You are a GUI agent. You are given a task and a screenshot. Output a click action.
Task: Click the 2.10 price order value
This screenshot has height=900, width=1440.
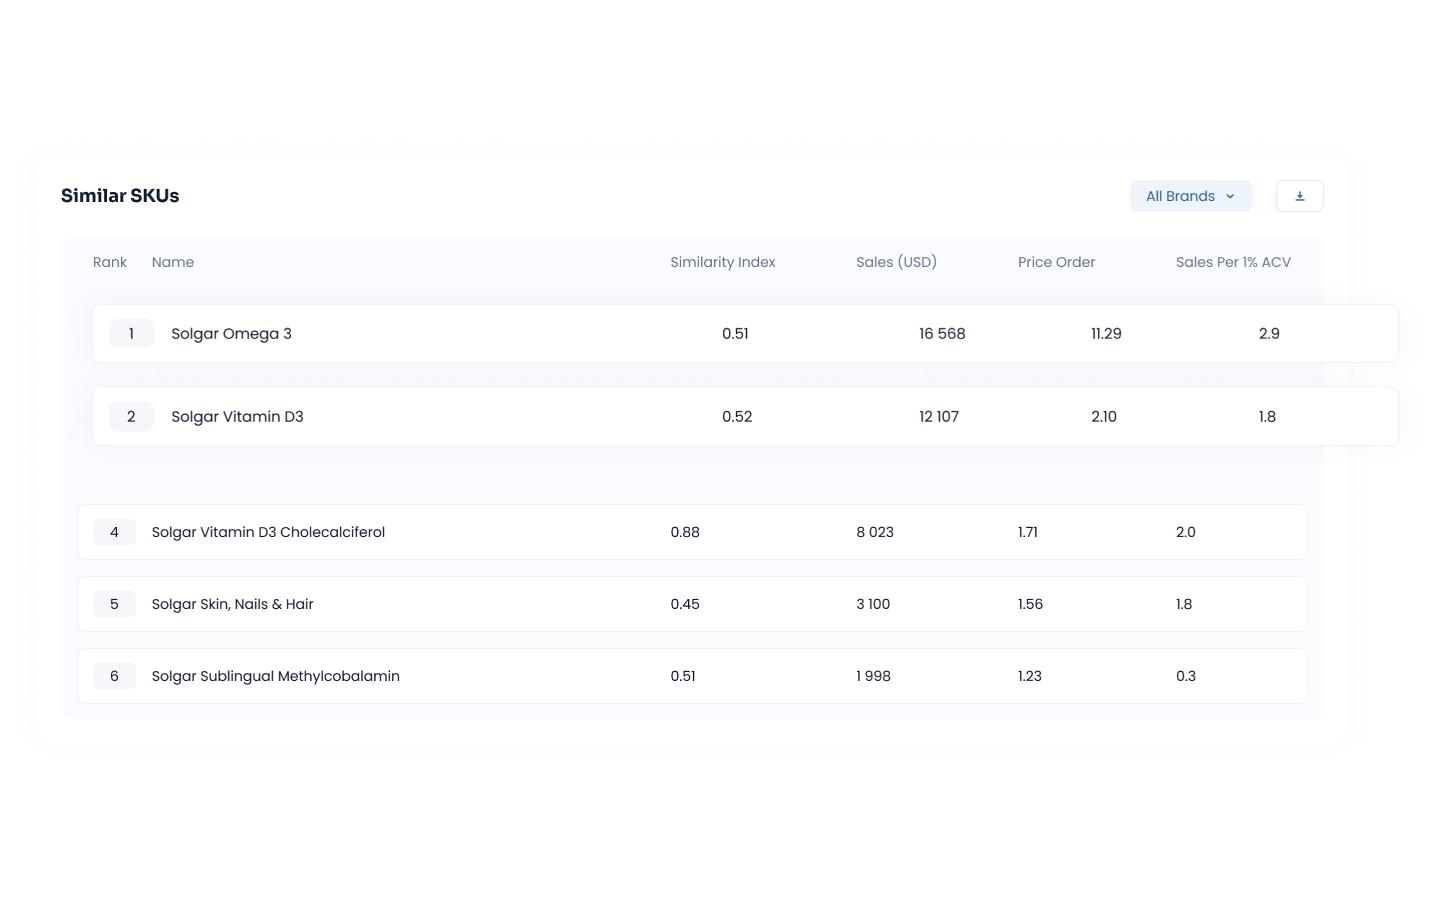(1104, 417)
